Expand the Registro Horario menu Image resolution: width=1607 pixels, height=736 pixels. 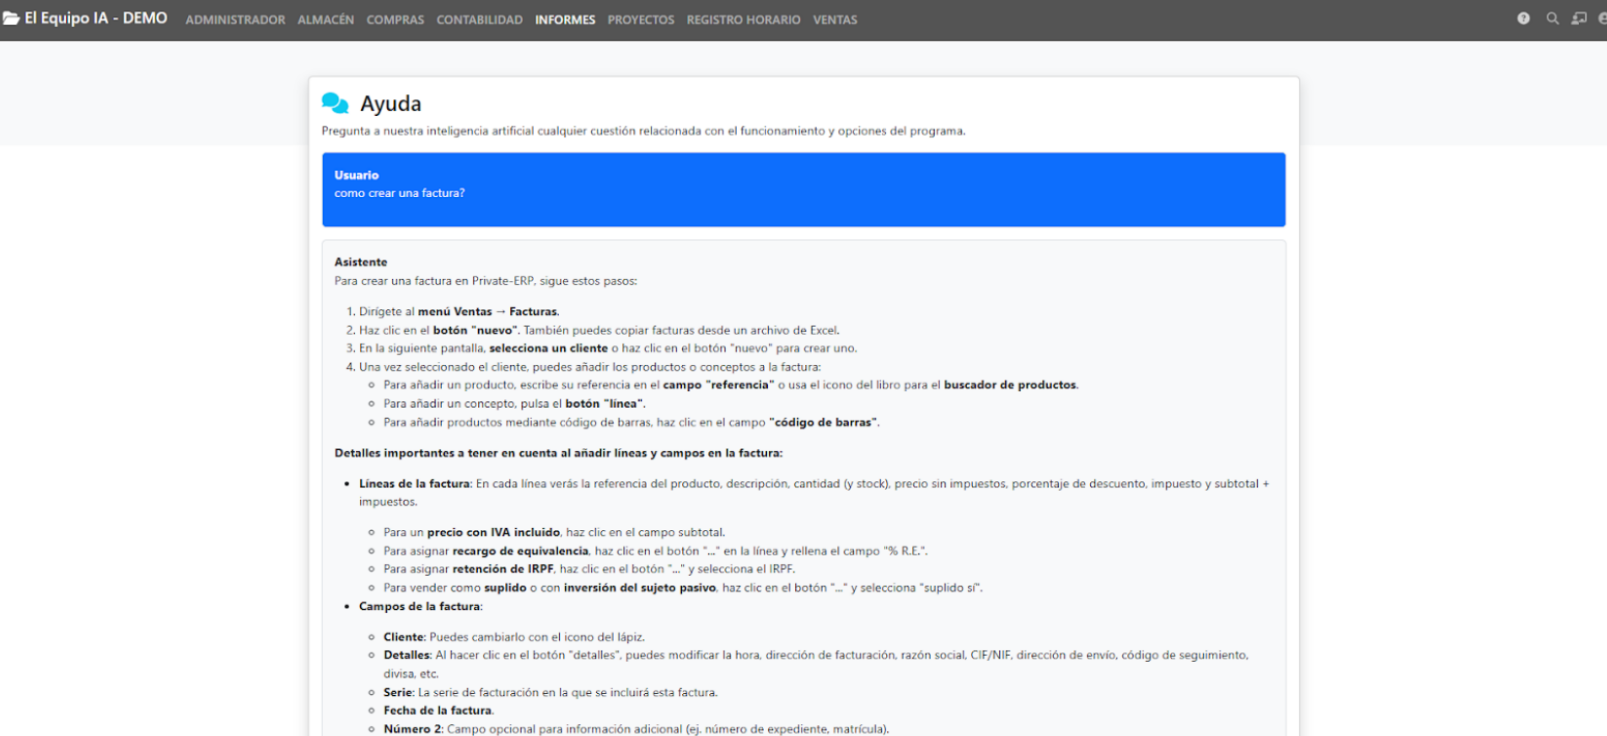(743, 20)
